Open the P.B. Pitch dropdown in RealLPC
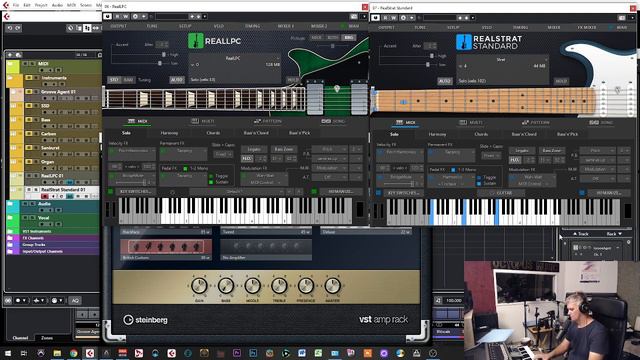The width and height of the screenshot is (640, 360). click(x=330, y=149)
